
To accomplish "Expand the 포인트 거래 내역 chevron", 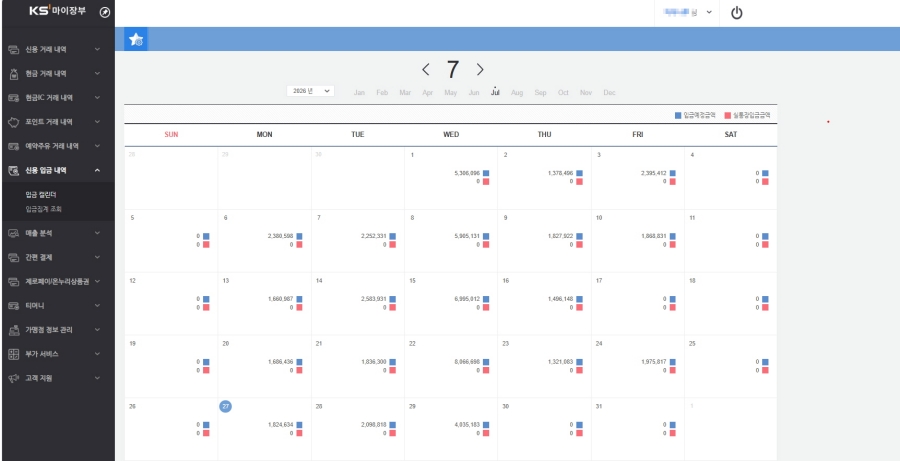I will tap(98, 122).
